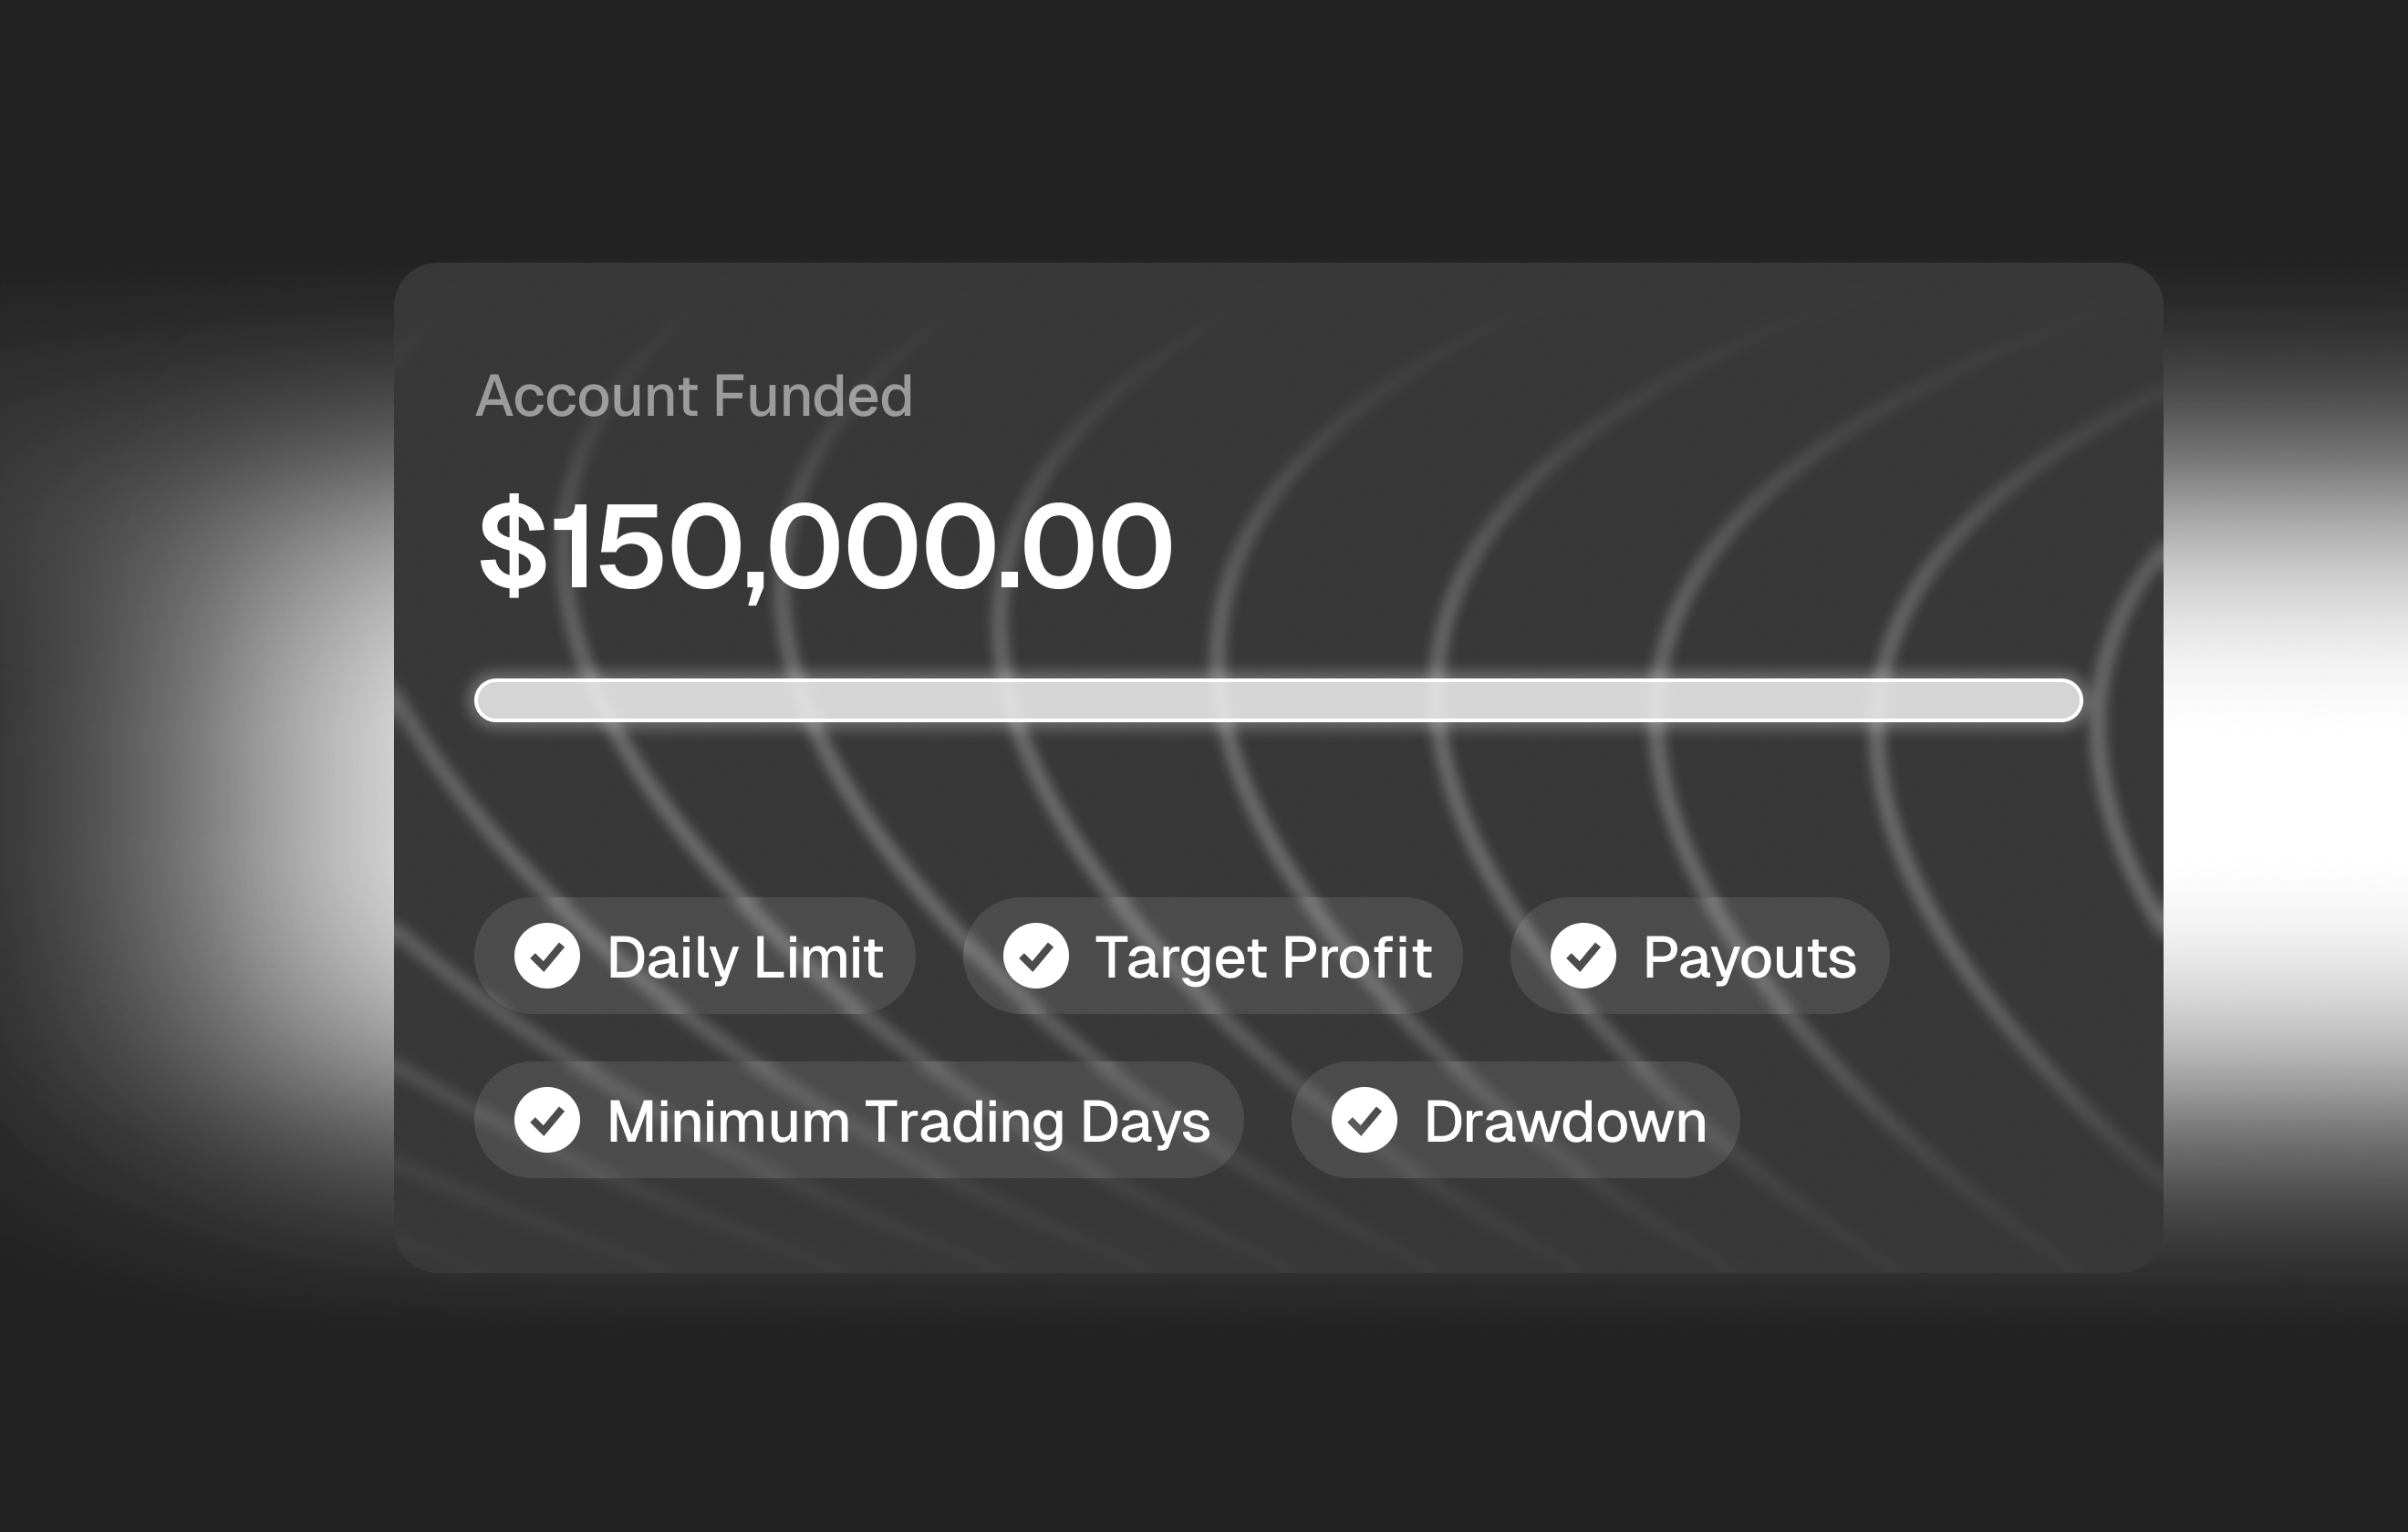Select the Payouts label text
Viewport: 2408px width, 1532px height.
pos(1749,957)
